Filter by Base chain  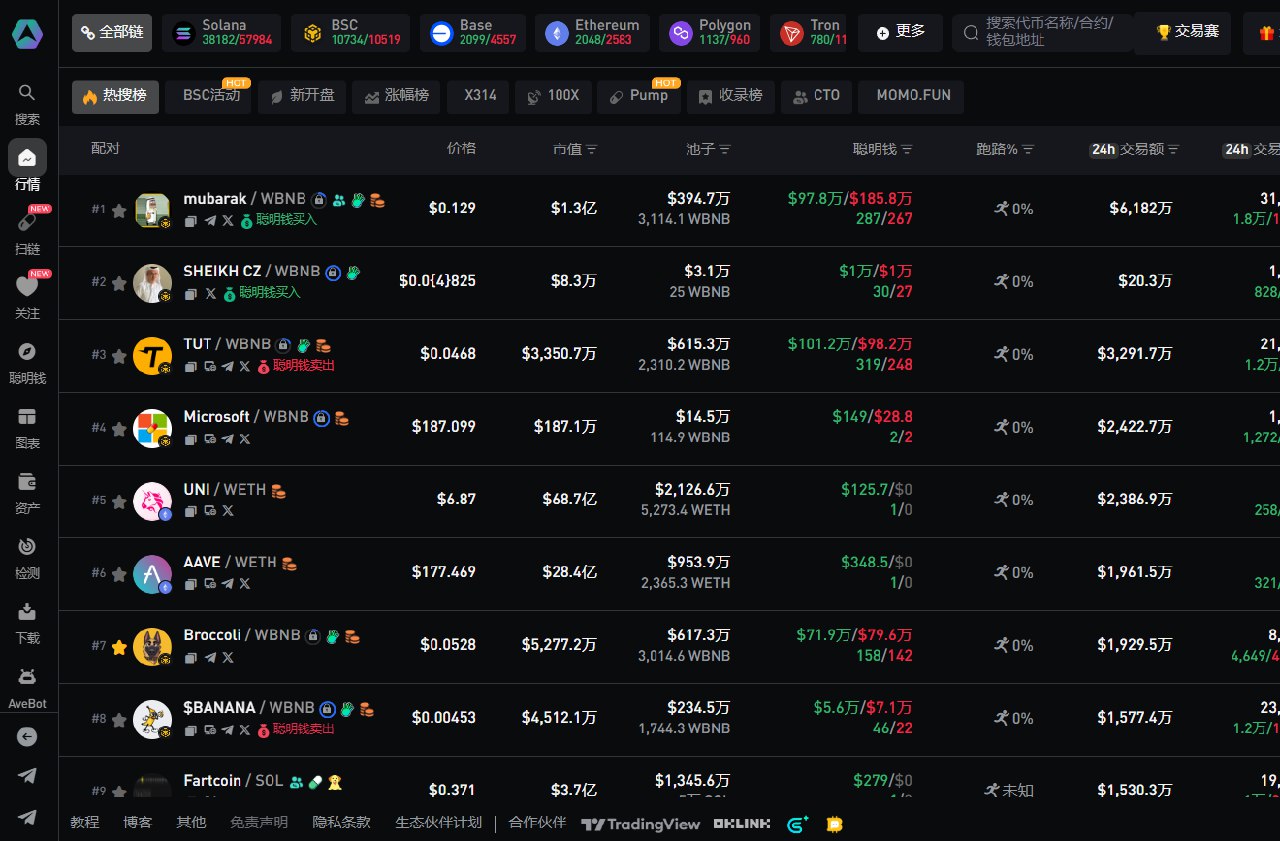pos(472,33)
